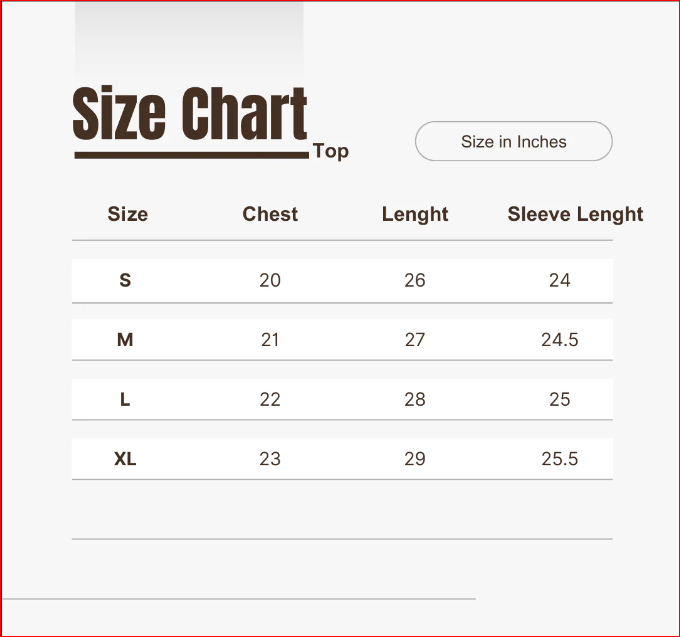Select sleeve length value 25.5
Screen dimensions: 680x637
point(560,460)
